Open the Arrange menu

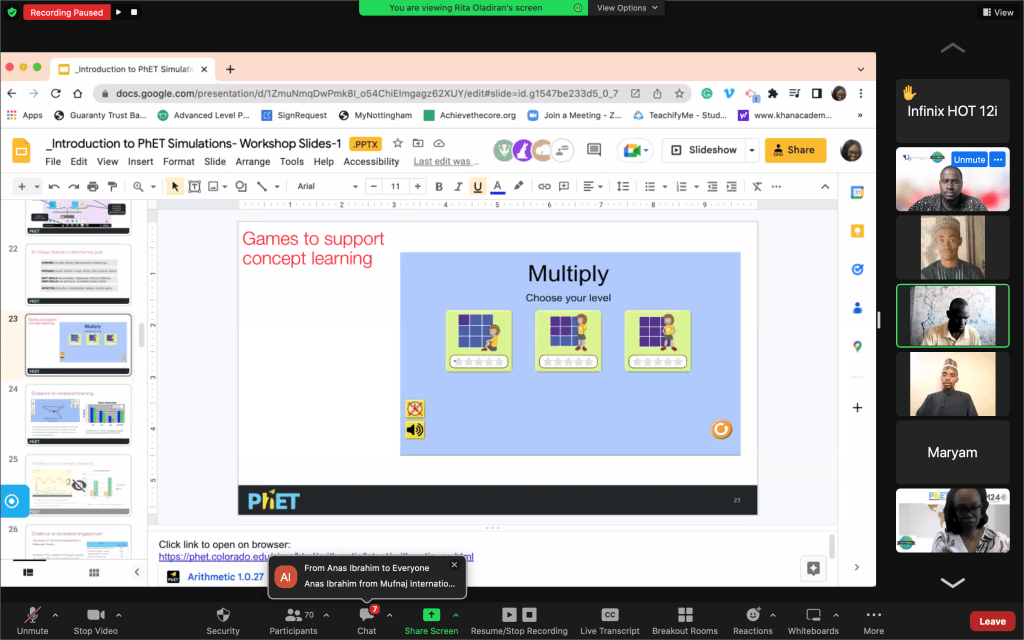click(x=253, y=162)
